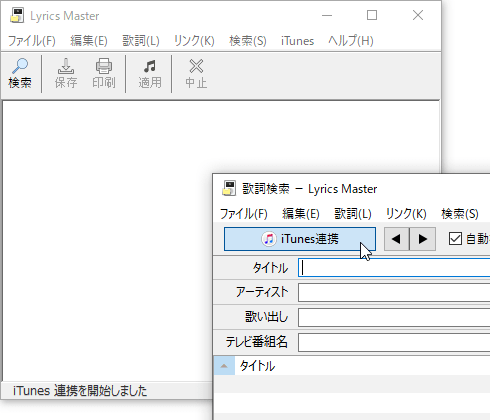The width and height of the screenshot is (490, 420).
Task: Click the forward arrow in 歌詞検索
Action: pyautogui.click(x=423, y=239)
